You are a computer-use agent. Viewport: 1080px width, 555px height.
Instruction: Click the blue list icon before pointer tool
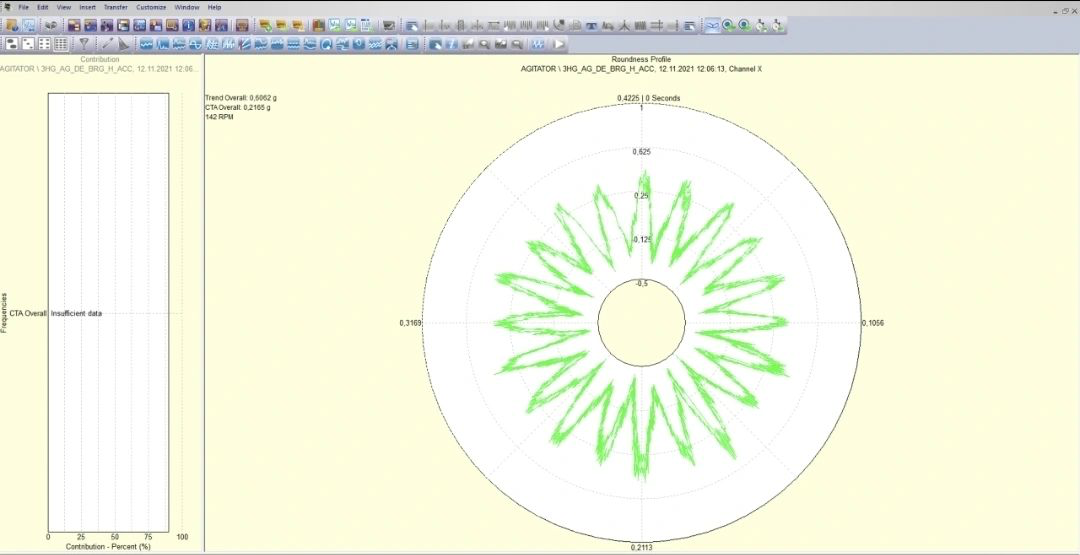pos(412,44)
